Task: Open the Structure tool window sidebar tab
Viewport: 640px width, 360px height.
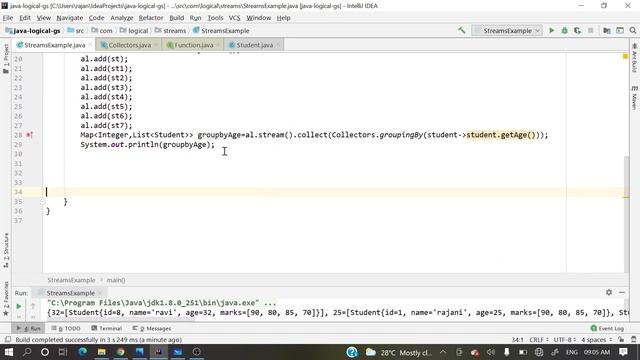Action: (x=6, y=251)
